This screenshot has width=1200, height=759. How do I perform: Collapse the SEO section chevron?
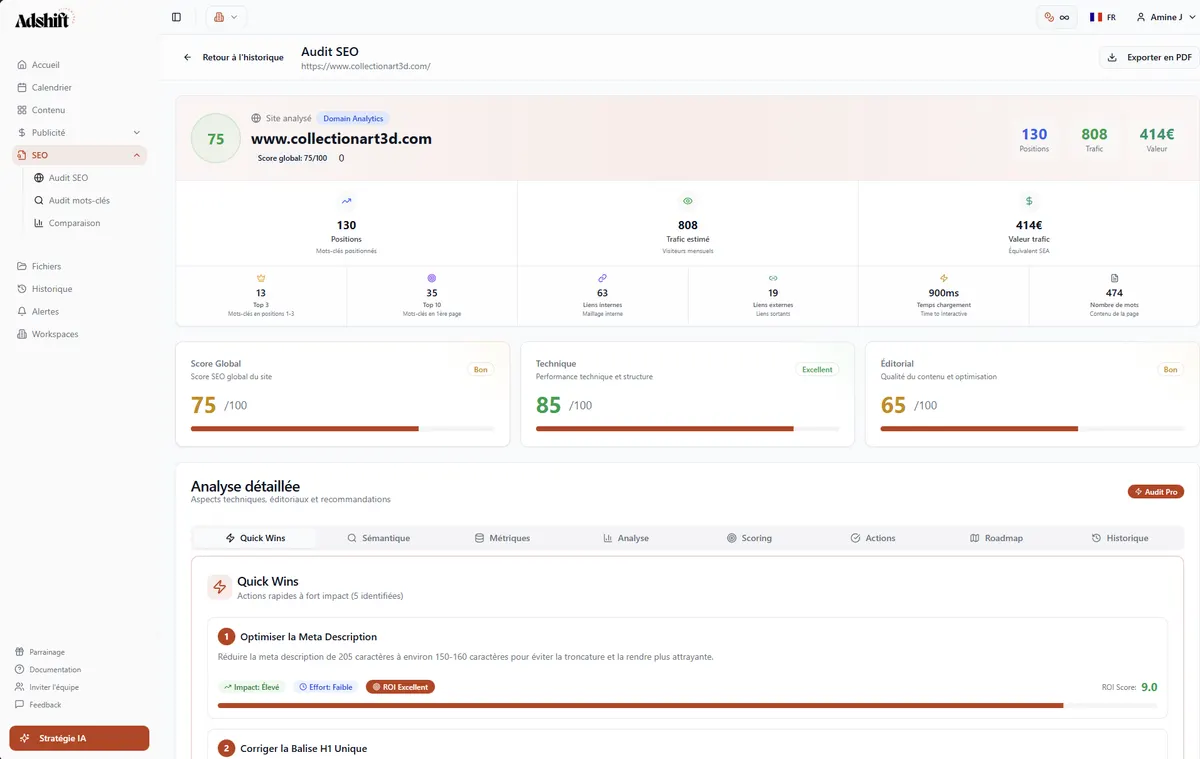(x=137, y=155)
